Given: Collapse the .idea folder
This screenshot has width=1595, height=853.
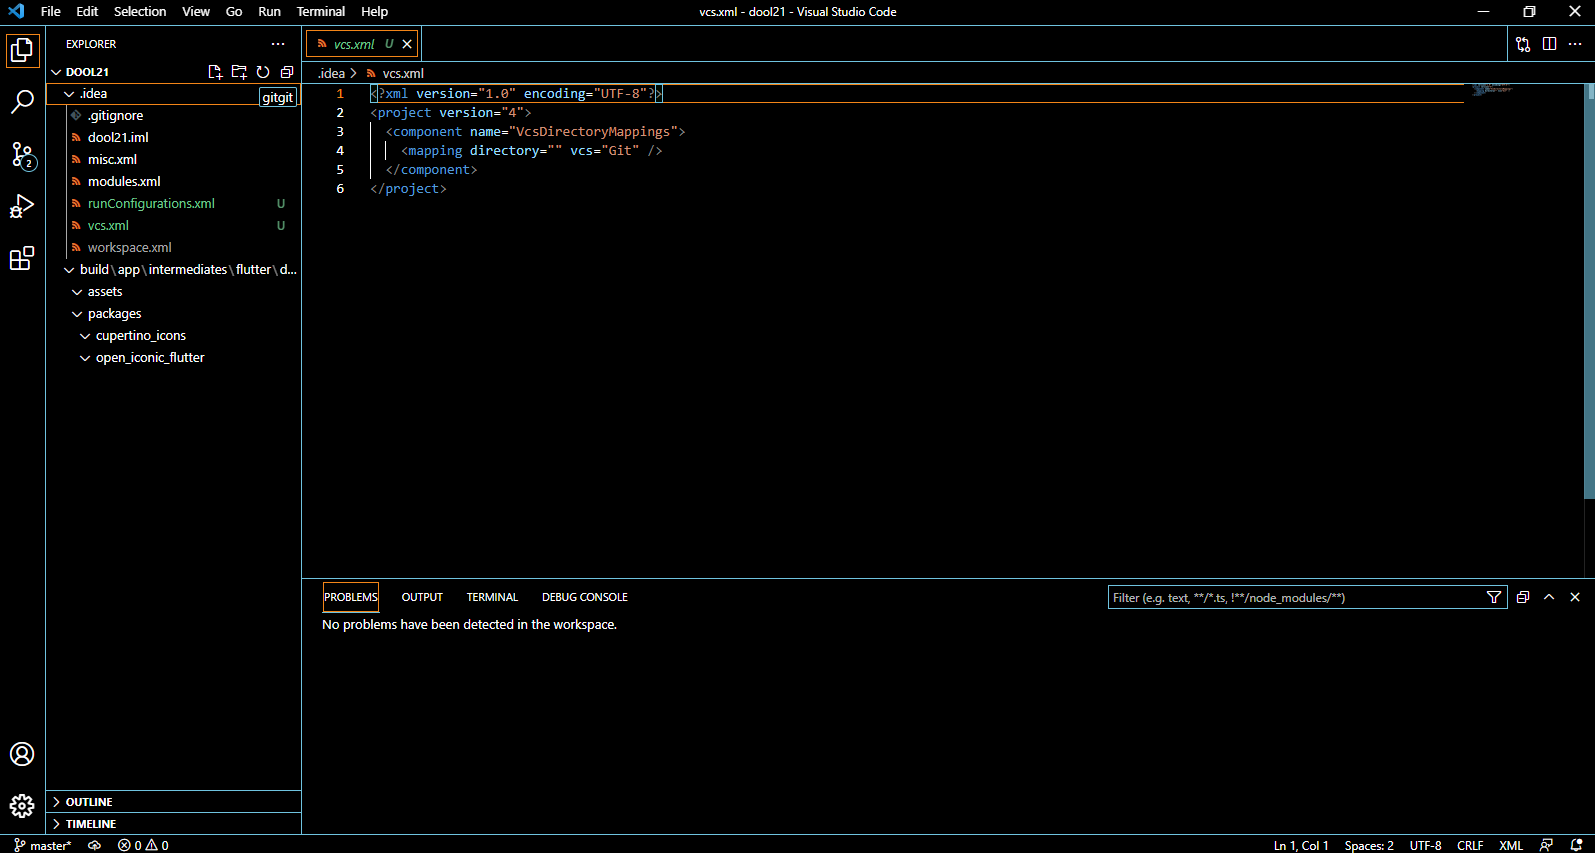Looking at the screenshot, I should (69, 94).
